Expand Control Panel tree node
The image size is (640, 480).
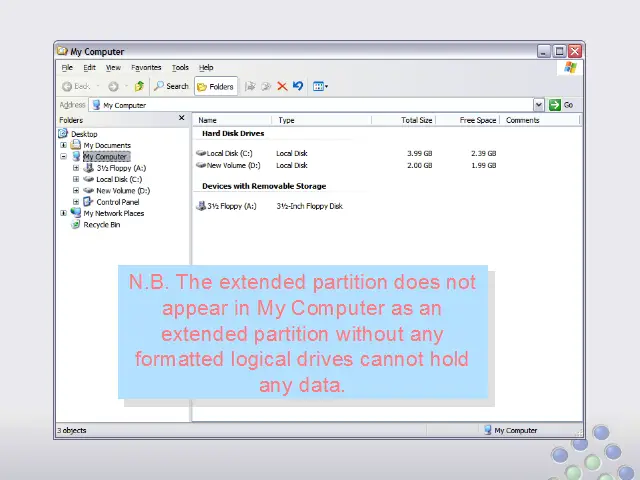pyautogui.click(x=76, y=202)
